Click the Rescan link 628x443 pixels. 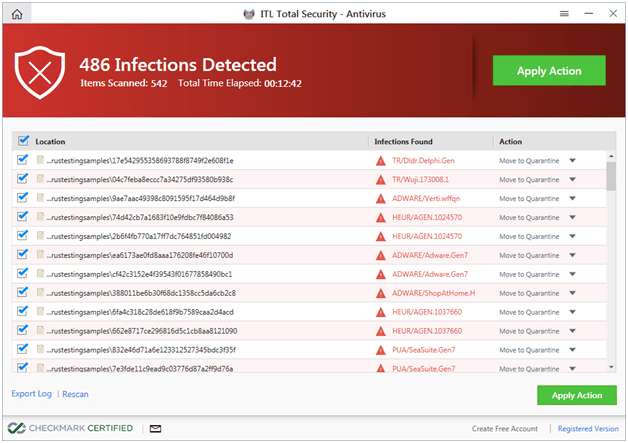[x=75, y=394]
